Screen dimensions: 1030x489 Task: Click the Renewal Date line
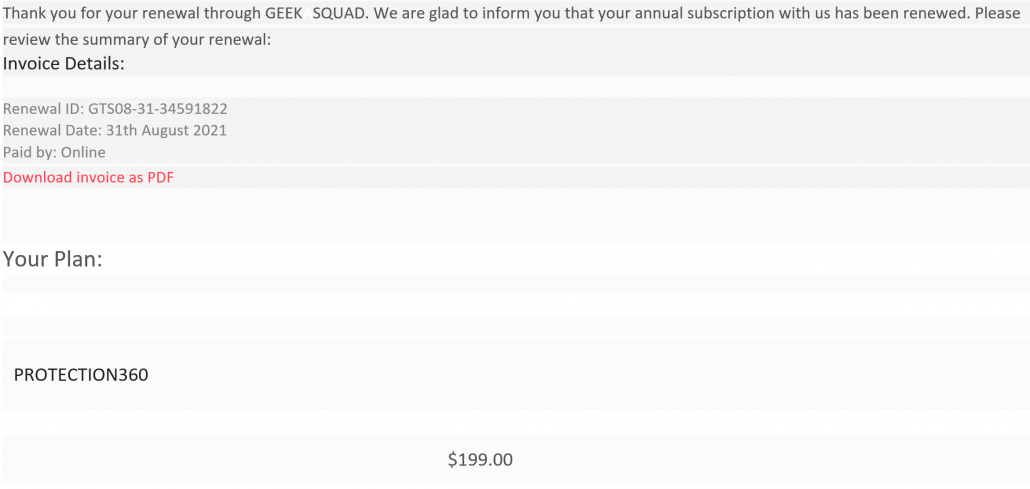coord(115,130)
